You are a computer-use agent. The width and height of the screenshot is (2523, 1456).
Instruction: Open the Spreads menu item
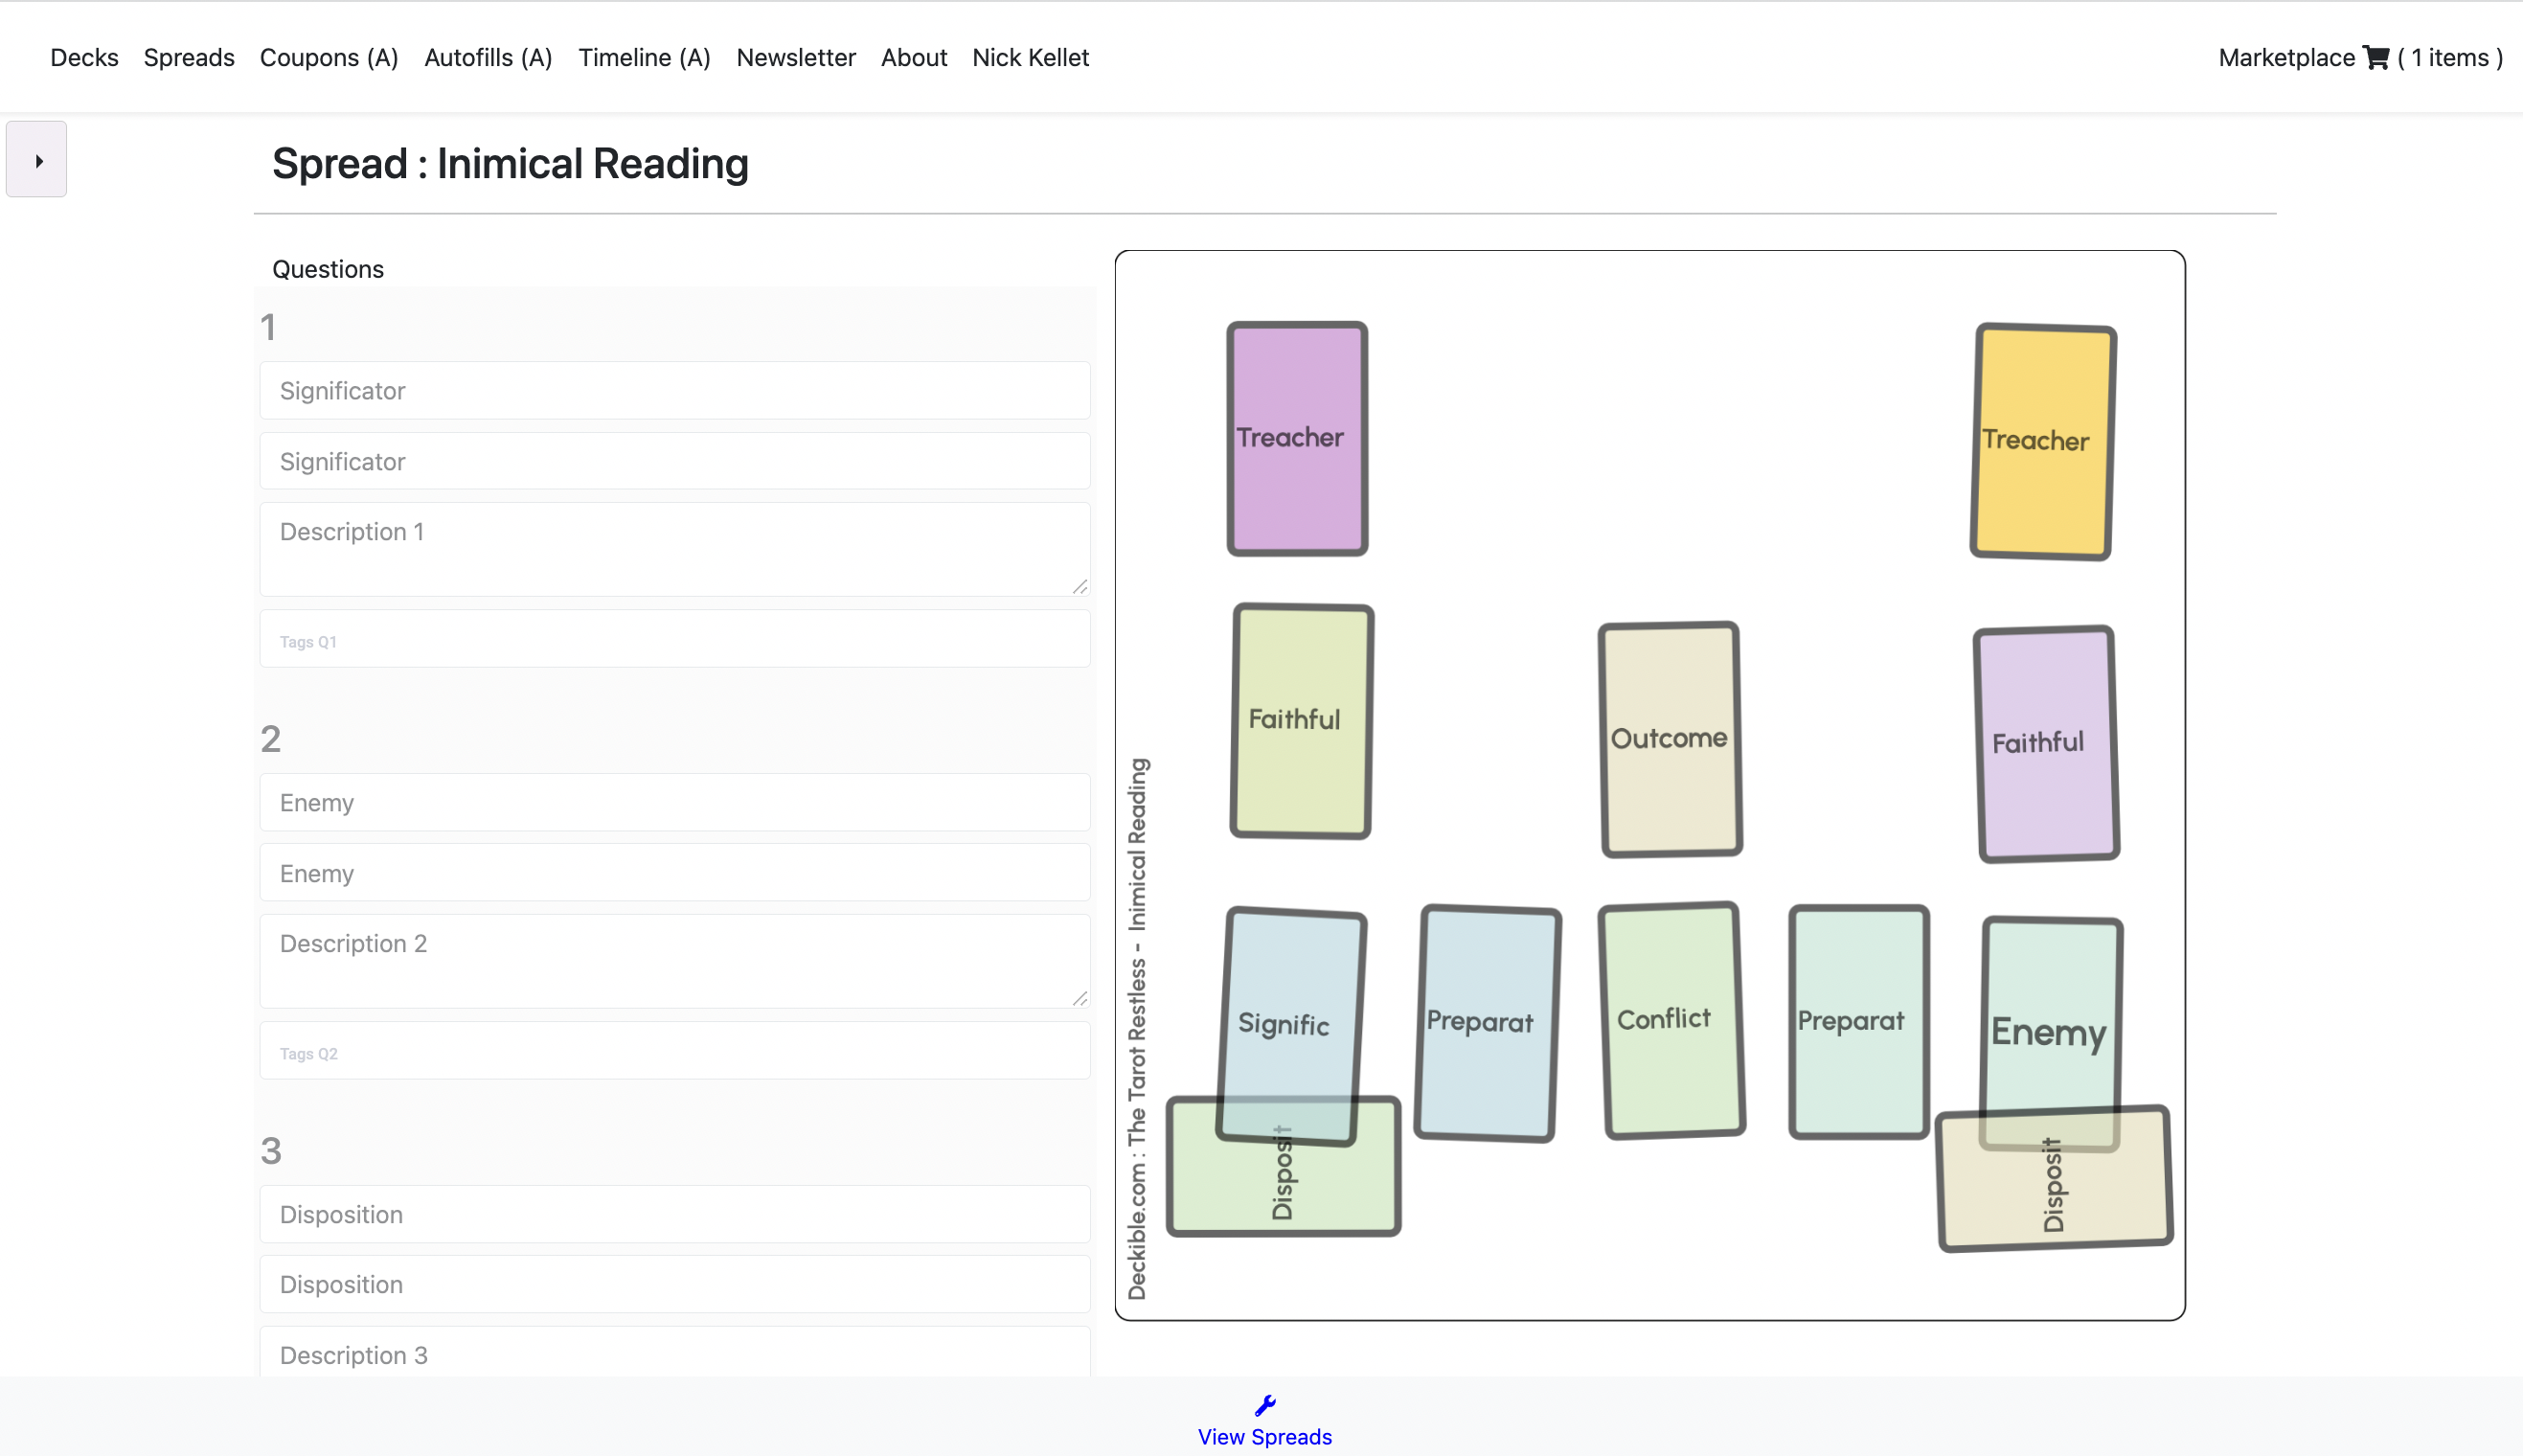[189, 58]
